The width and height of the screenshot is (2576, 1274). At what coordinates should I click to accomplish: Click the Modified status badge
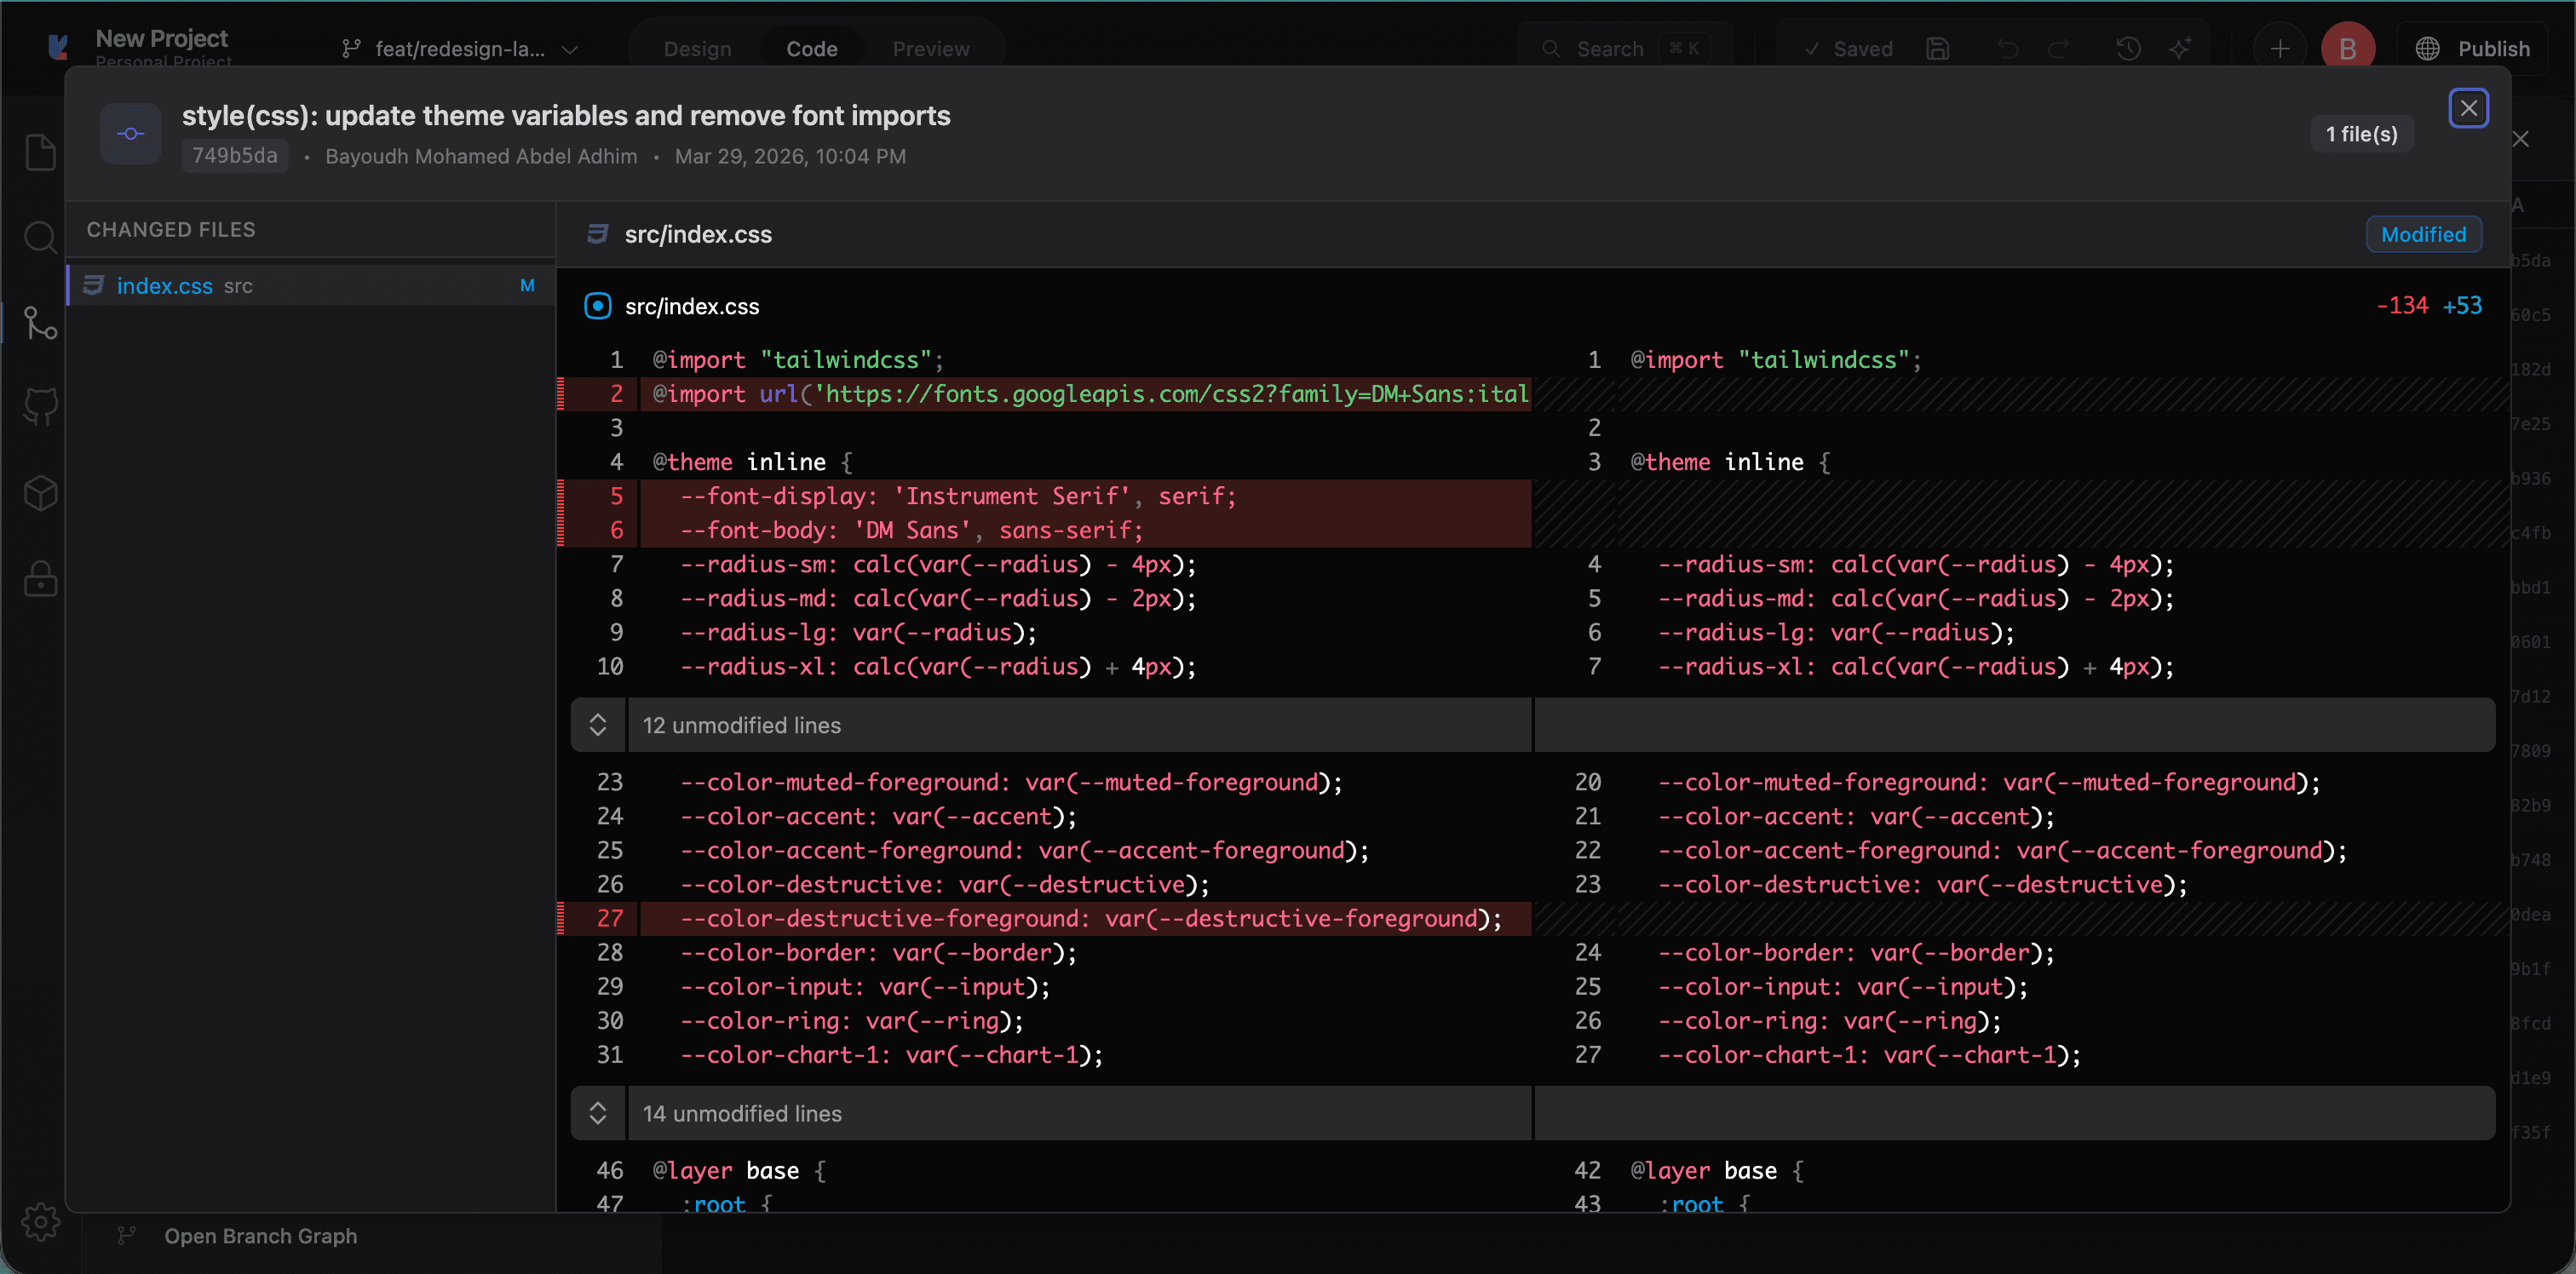(2424, 234)
